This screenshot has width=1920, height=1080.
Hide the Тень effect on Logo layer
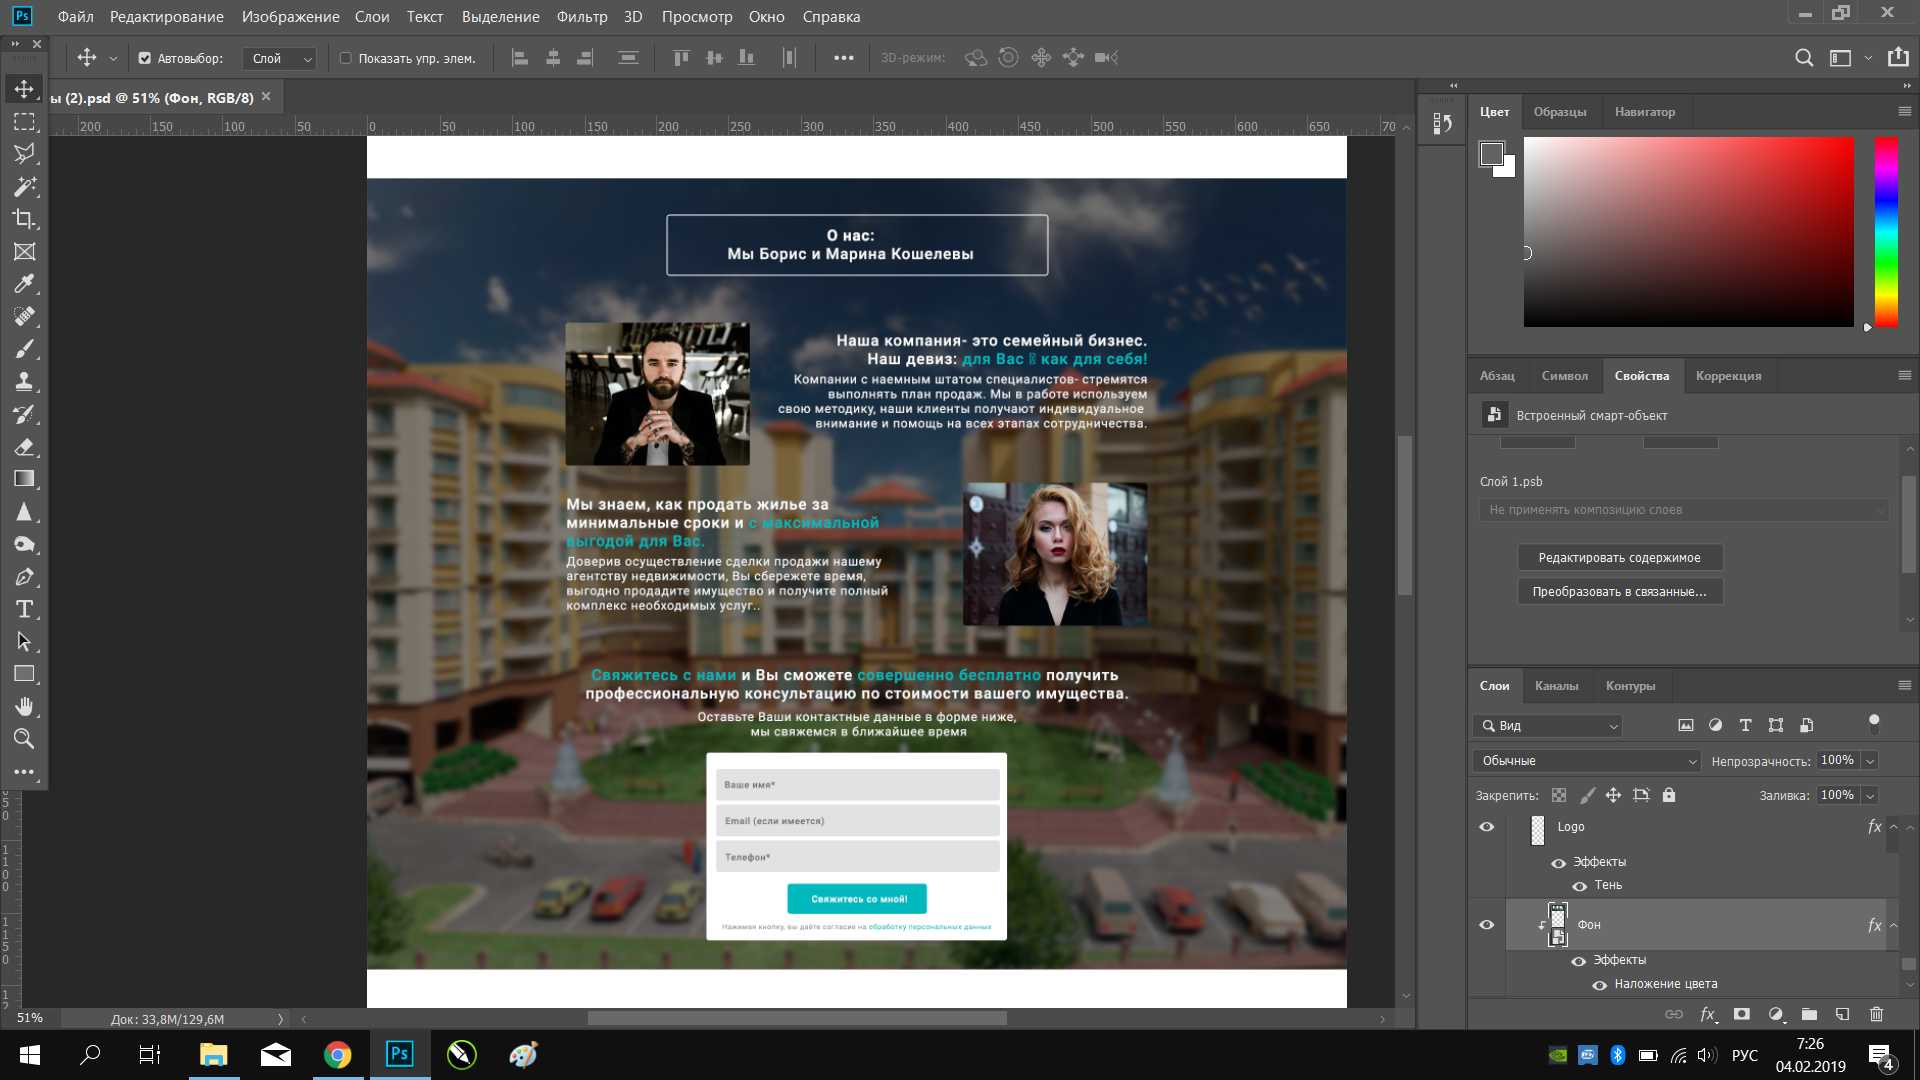pyautogui.click(x=1580, y=886)
